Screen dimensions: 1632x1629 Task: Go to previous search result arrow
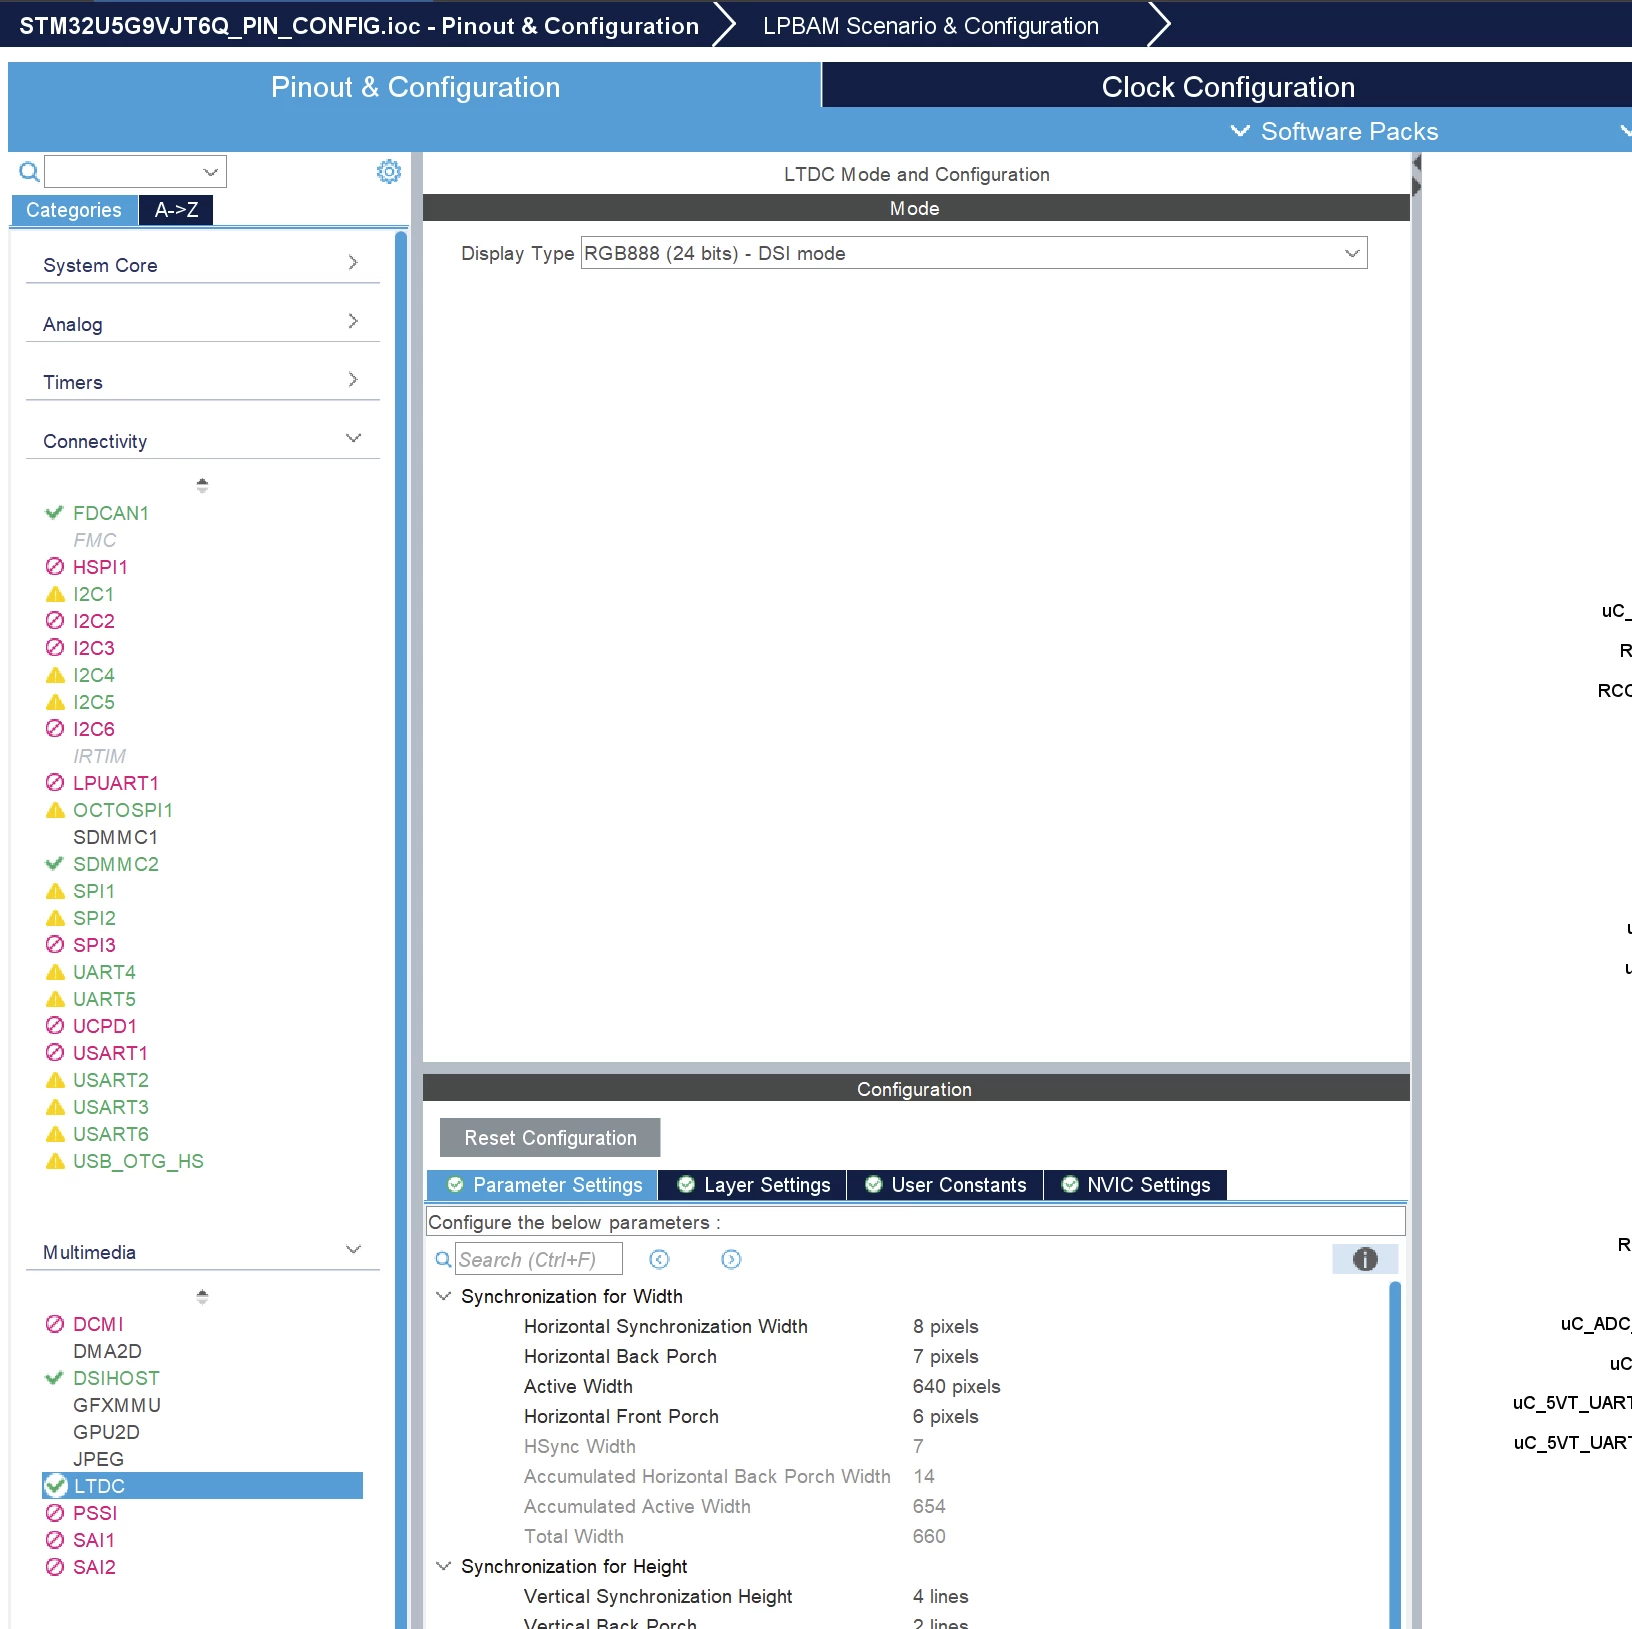(x=659, y=1259)
